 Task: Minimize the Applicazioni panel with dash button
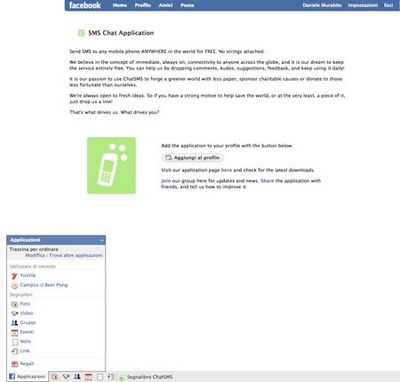point(101,240)
